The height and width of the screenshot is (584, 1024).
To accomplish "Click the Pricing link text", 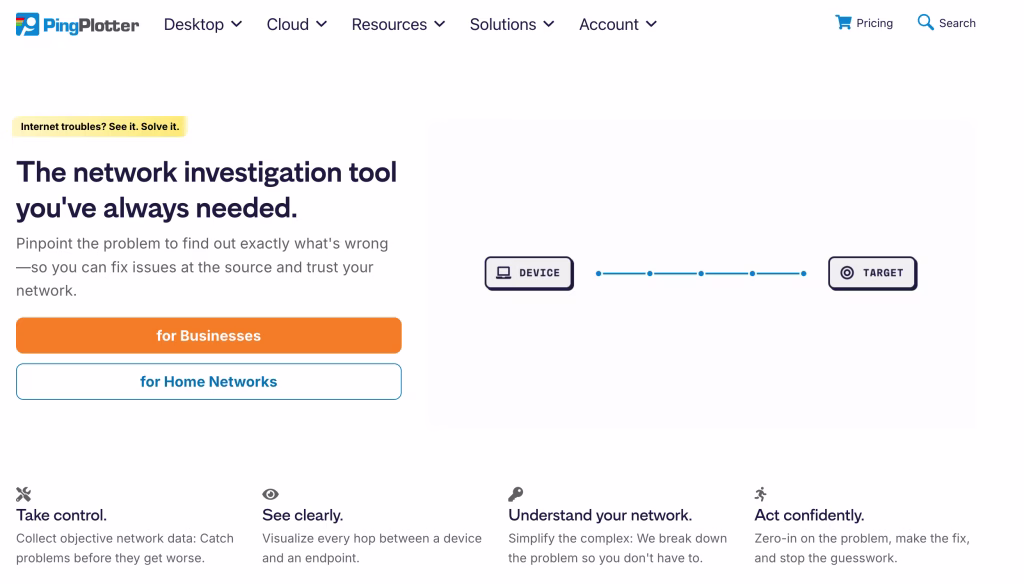I will [x=875, y=23].
